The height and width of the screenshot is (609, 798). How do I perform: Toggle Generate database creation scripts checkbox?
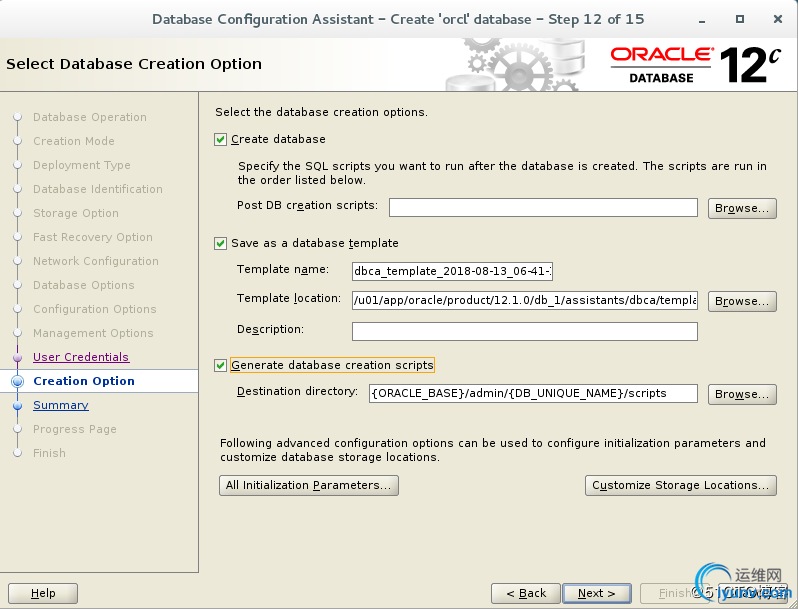(220, 365)
